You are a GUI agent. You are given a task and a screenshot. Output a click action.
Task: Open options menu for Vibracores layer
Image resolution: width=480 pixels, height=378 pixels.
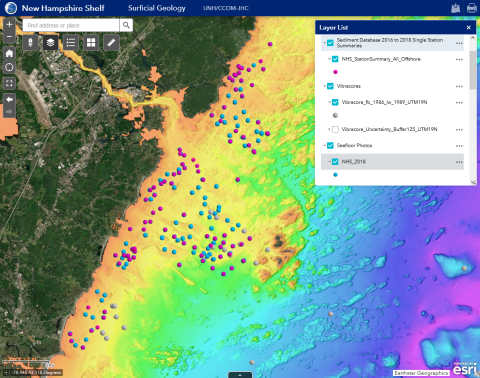point(459,86)
